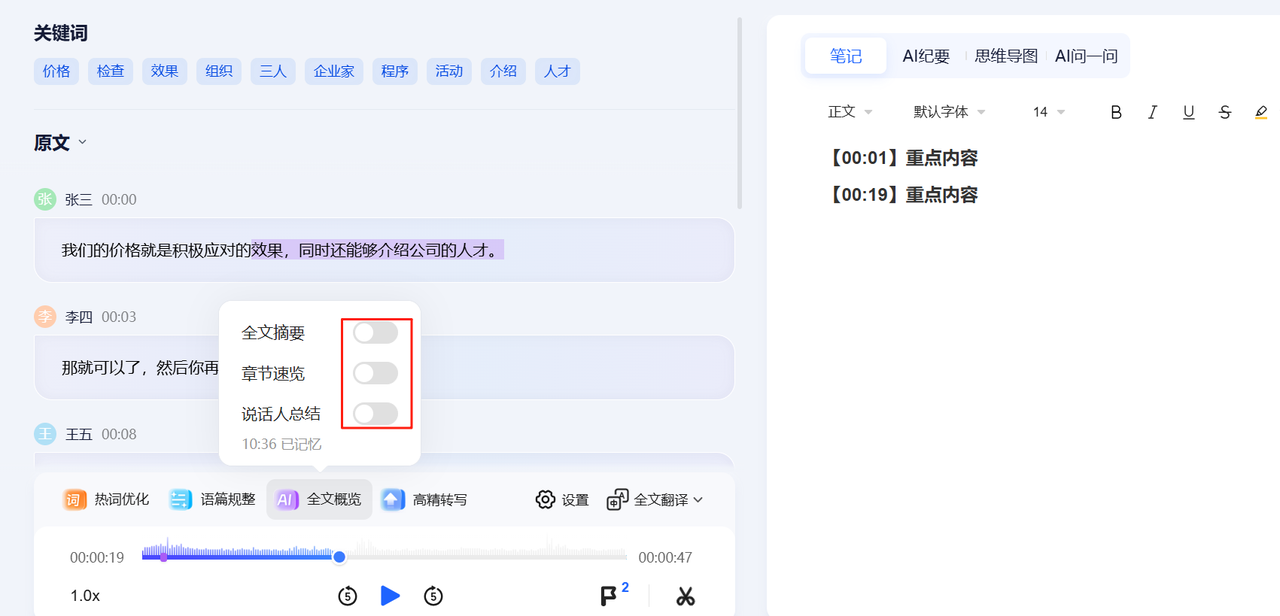Click 王五 speaker avatar
The height and width of the screenshot is (616, 1280).
(45, 434)
